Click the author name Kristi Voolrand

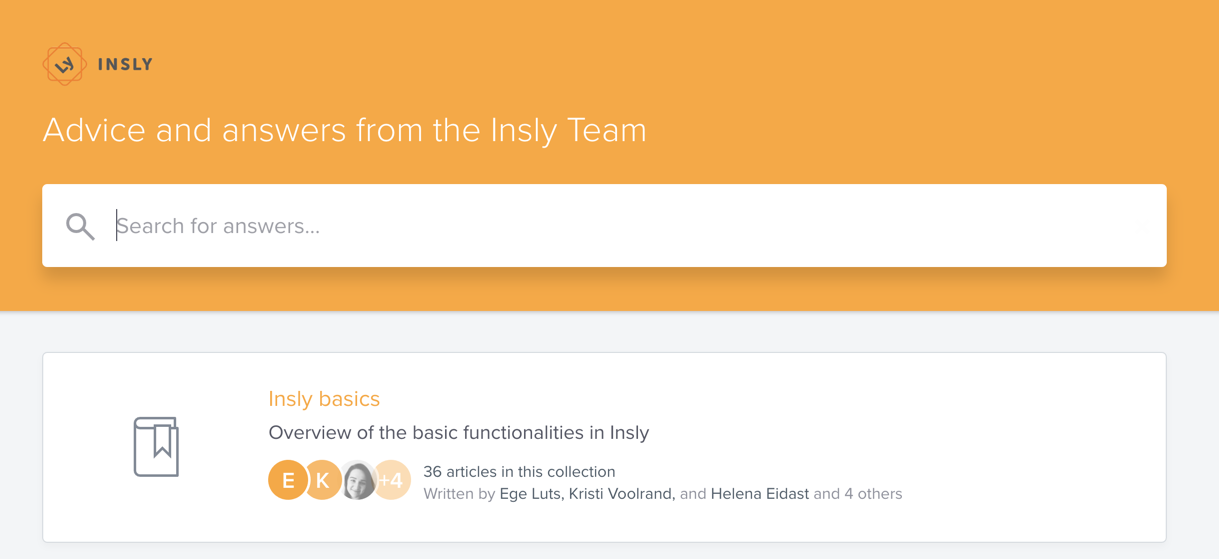click(x=622, y=494)
